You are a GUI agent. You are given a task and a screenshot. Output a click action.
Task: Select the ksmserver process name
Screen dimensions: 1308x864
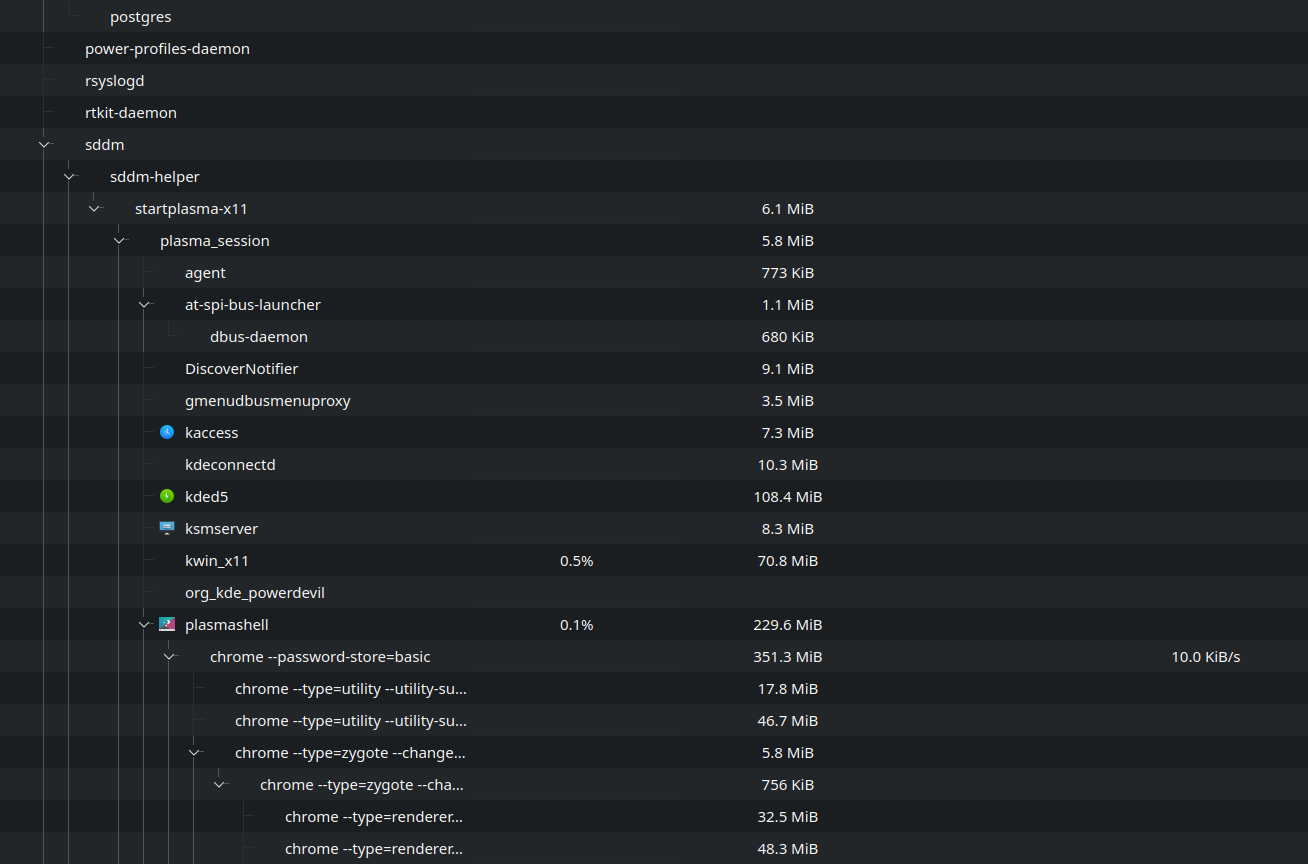[x=222, y=528]
